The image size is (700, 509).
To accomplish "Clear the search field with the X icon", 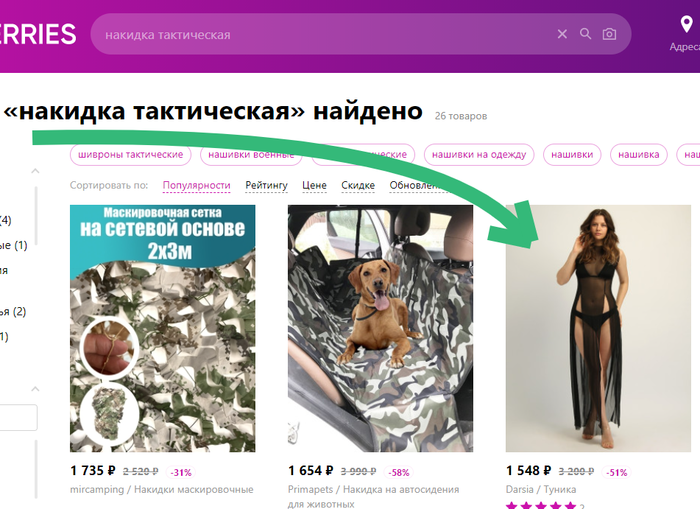I will [562, 34].
